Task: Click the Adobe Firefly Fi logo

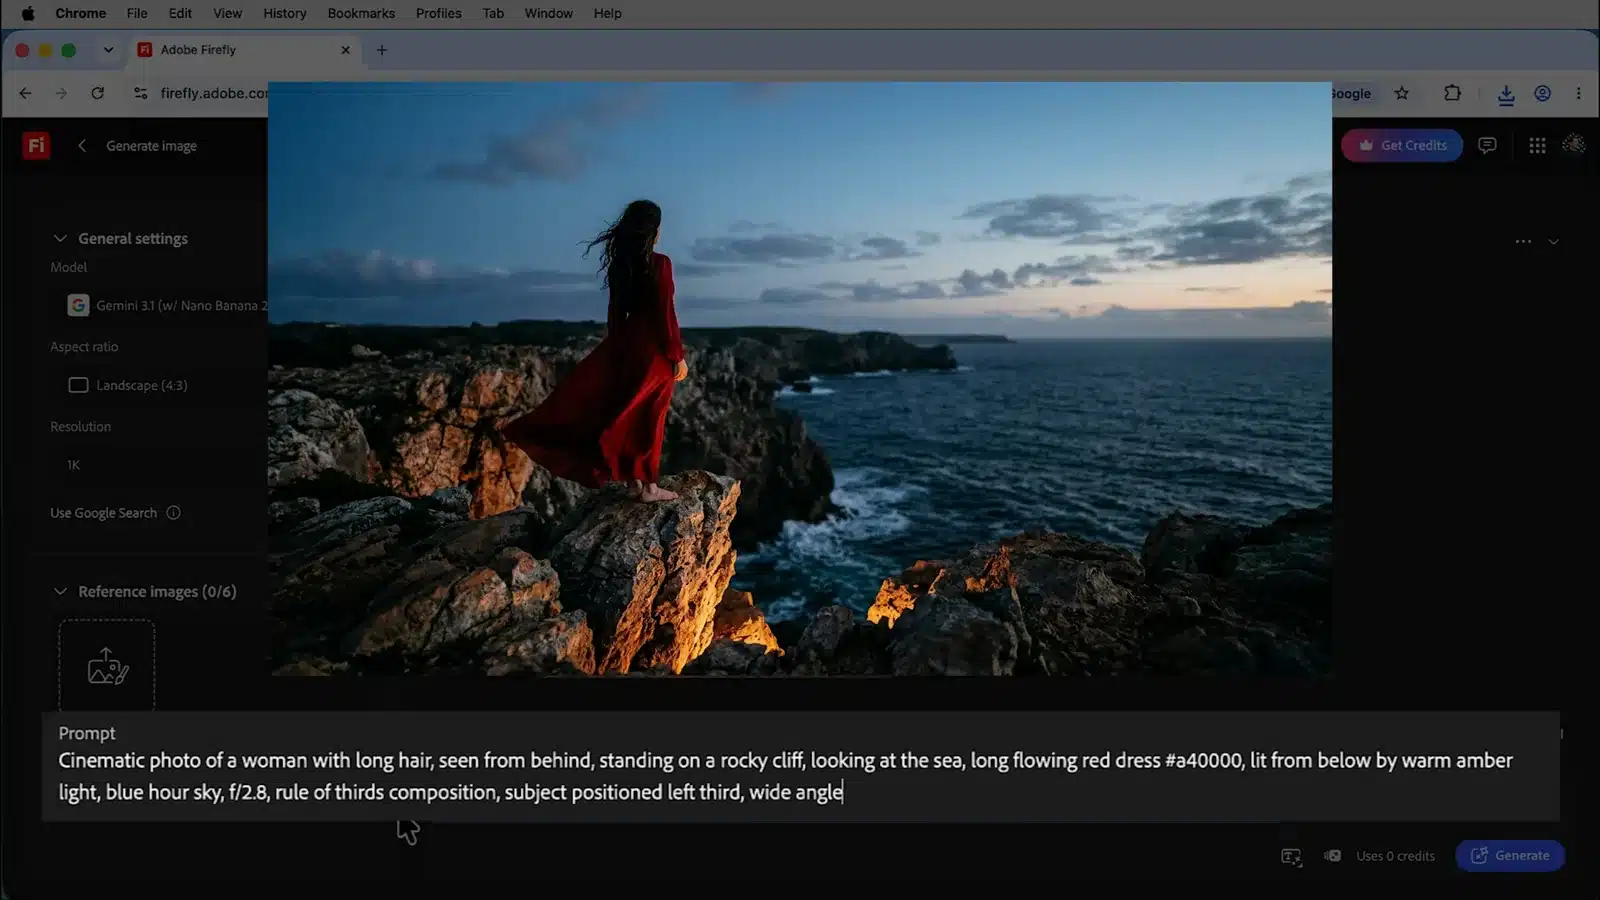Action: (36, 146)
